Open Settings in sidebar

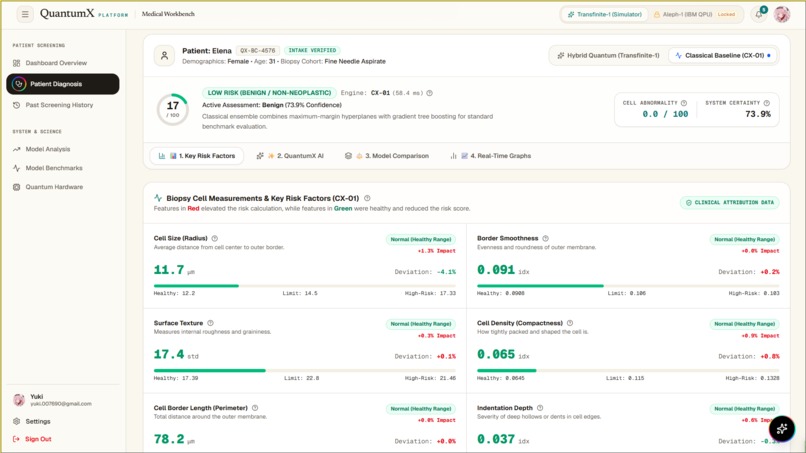63,421
